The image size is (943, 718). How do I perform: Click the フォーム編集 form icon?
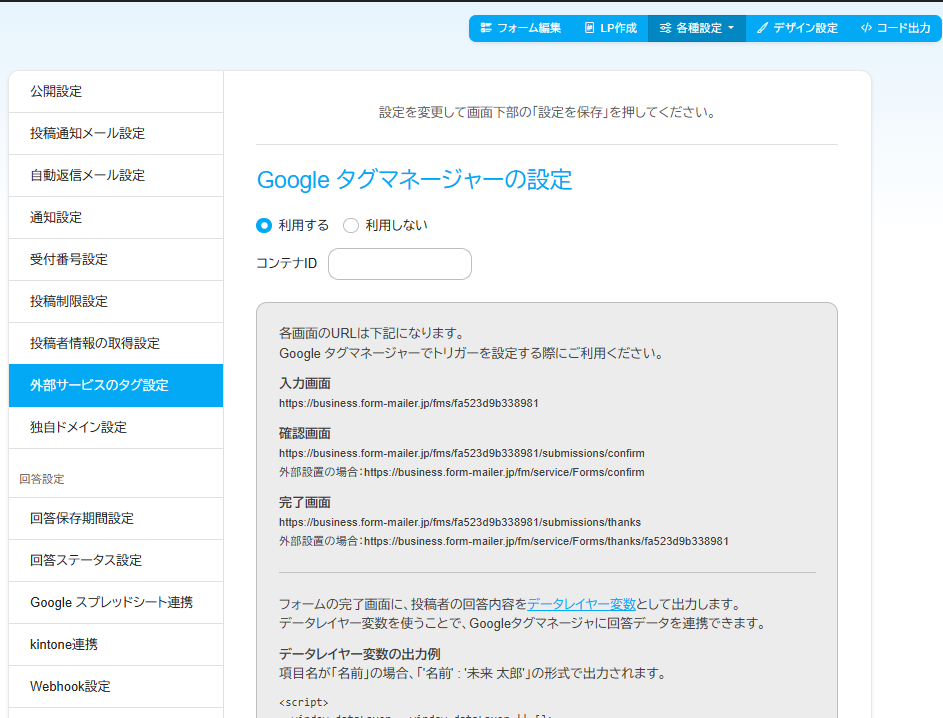486,28
